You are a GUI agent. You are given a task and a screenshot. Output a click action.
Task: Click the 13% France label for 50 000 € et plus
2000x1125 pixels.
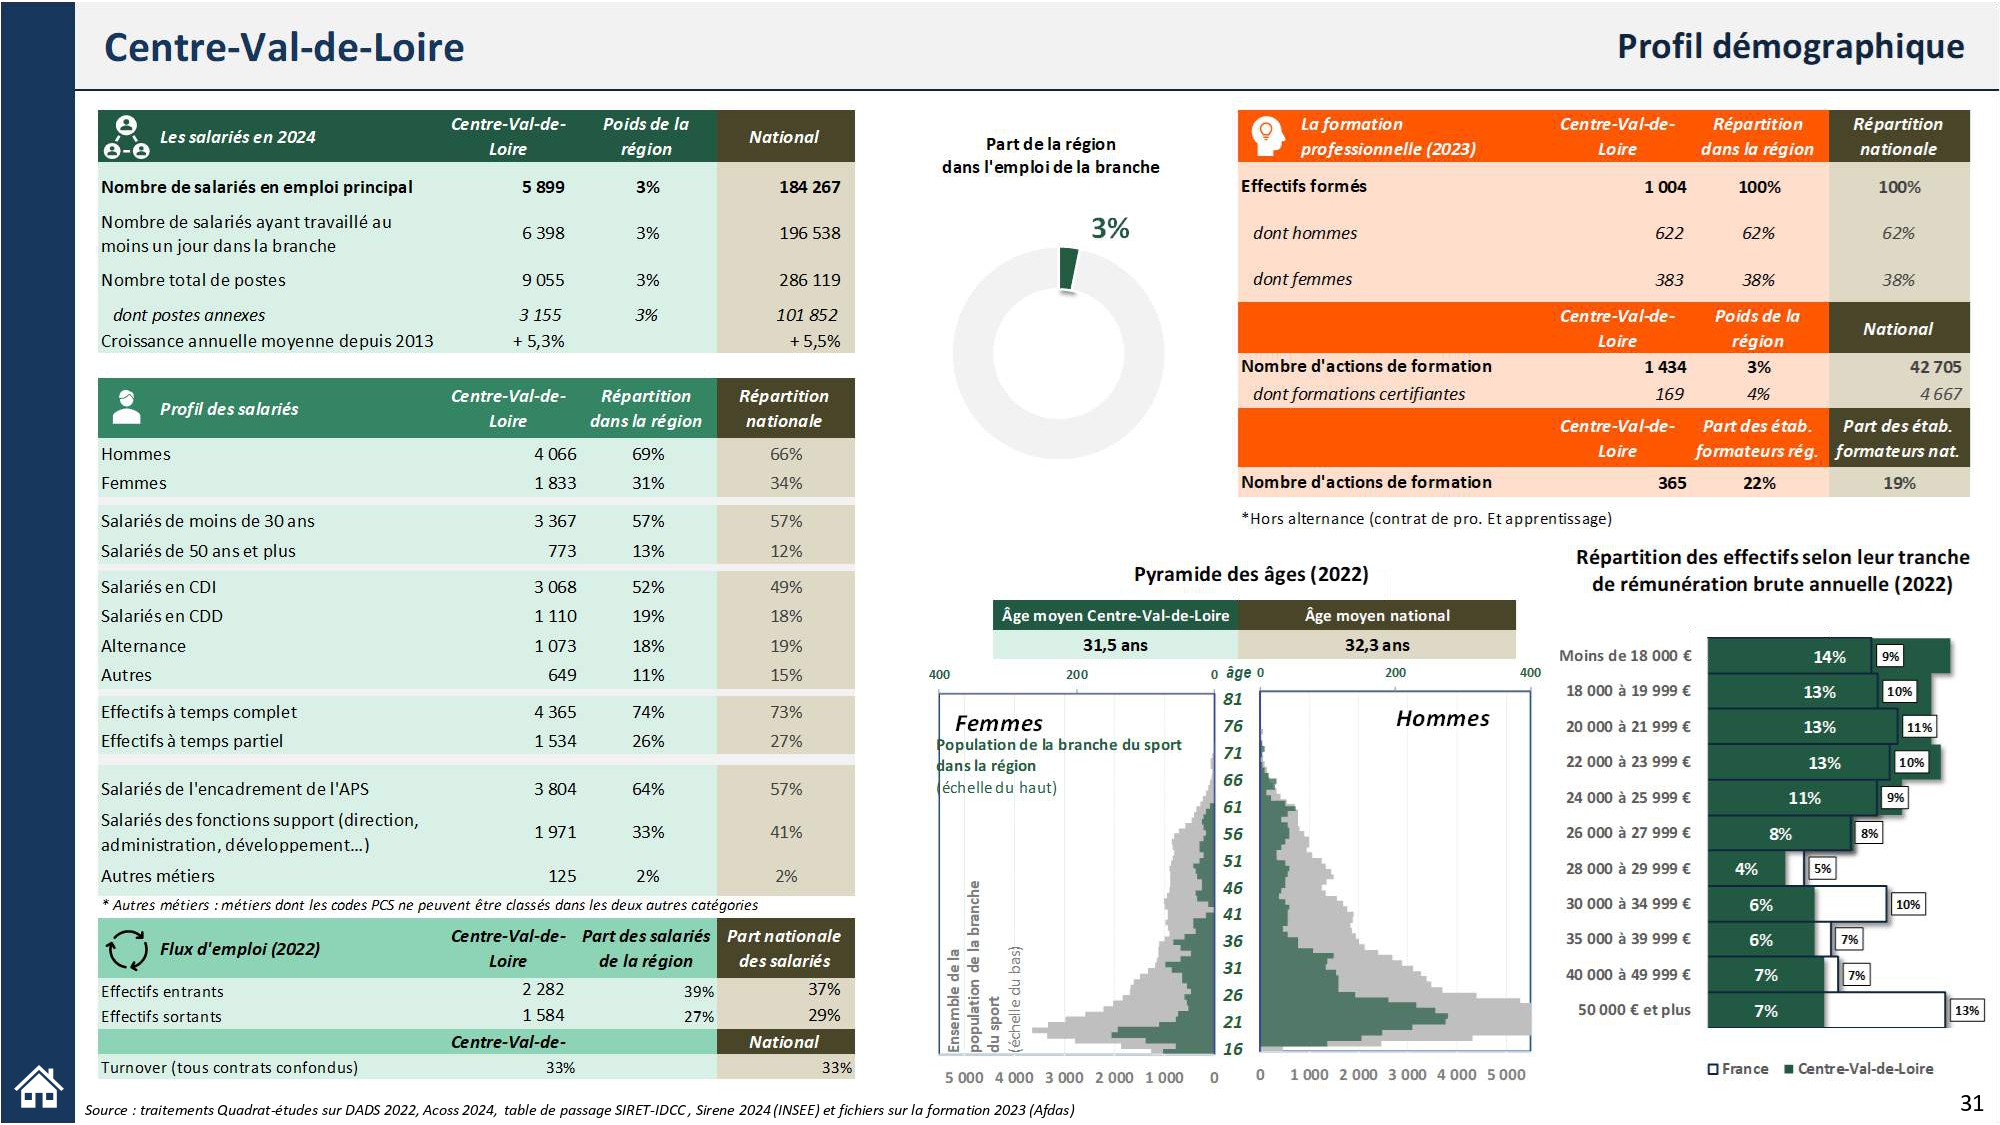click(1966, 1010)
